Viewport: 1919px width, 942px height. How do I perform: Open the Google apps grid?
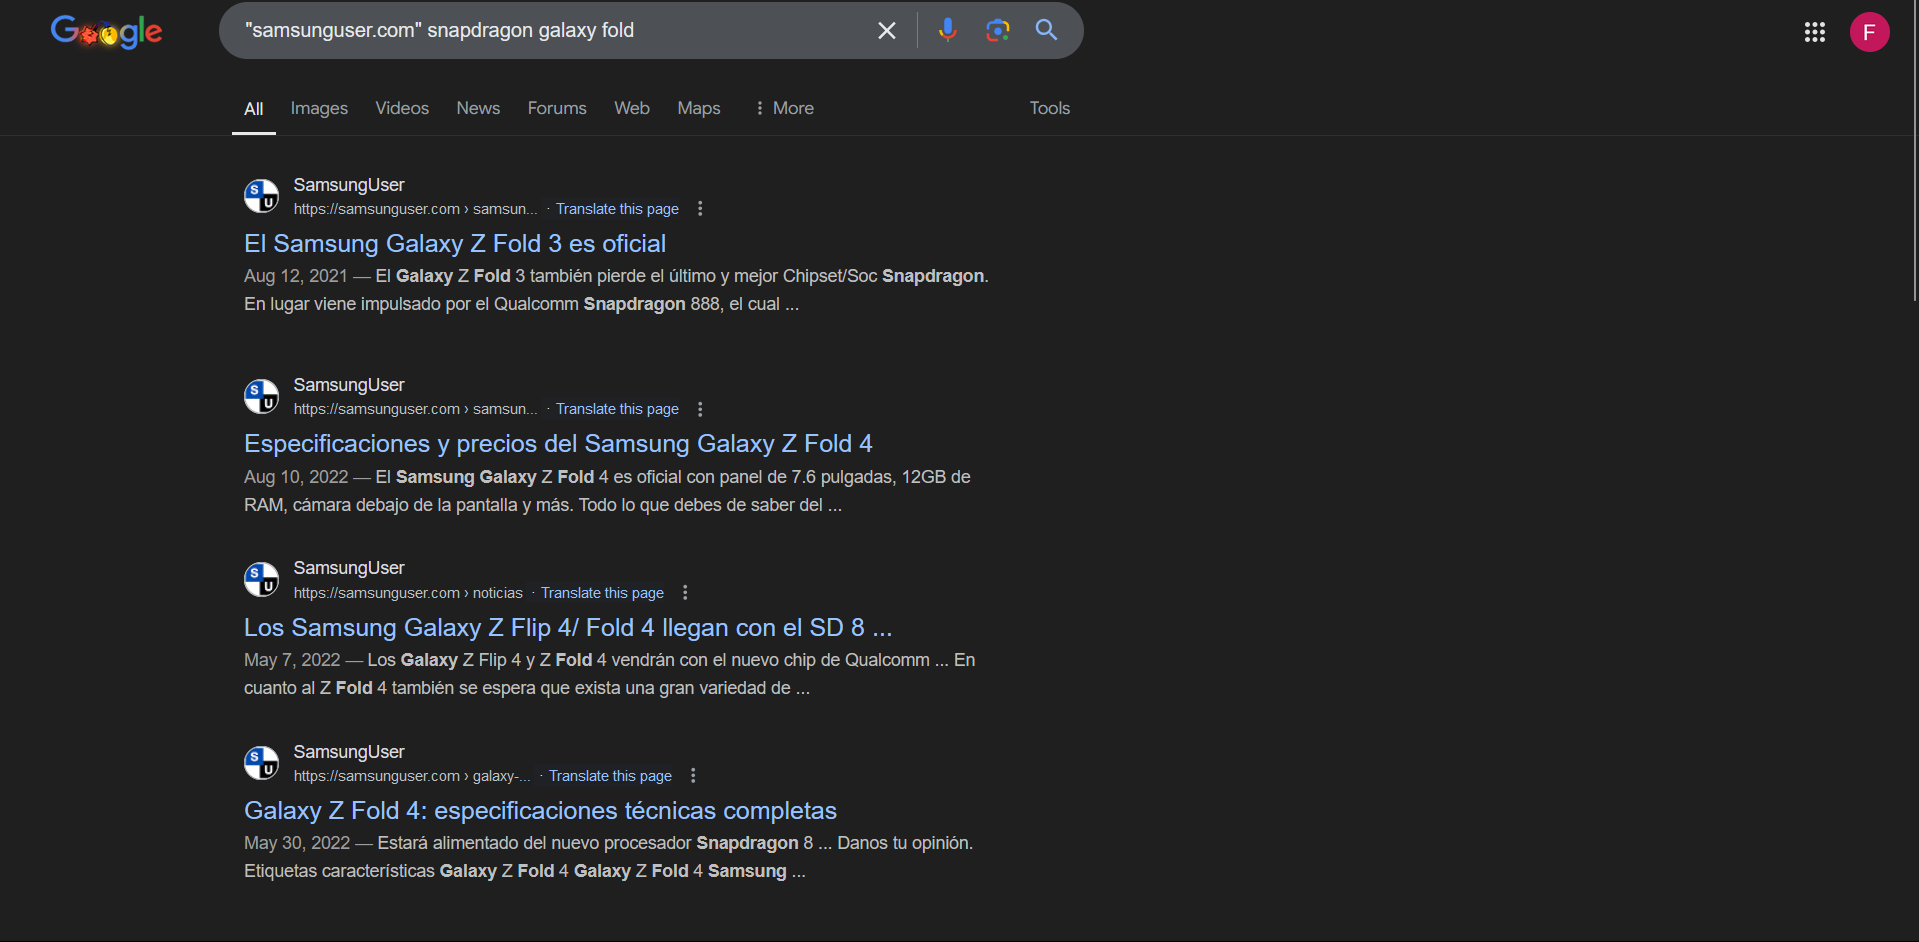click(x=1814, y=32)
